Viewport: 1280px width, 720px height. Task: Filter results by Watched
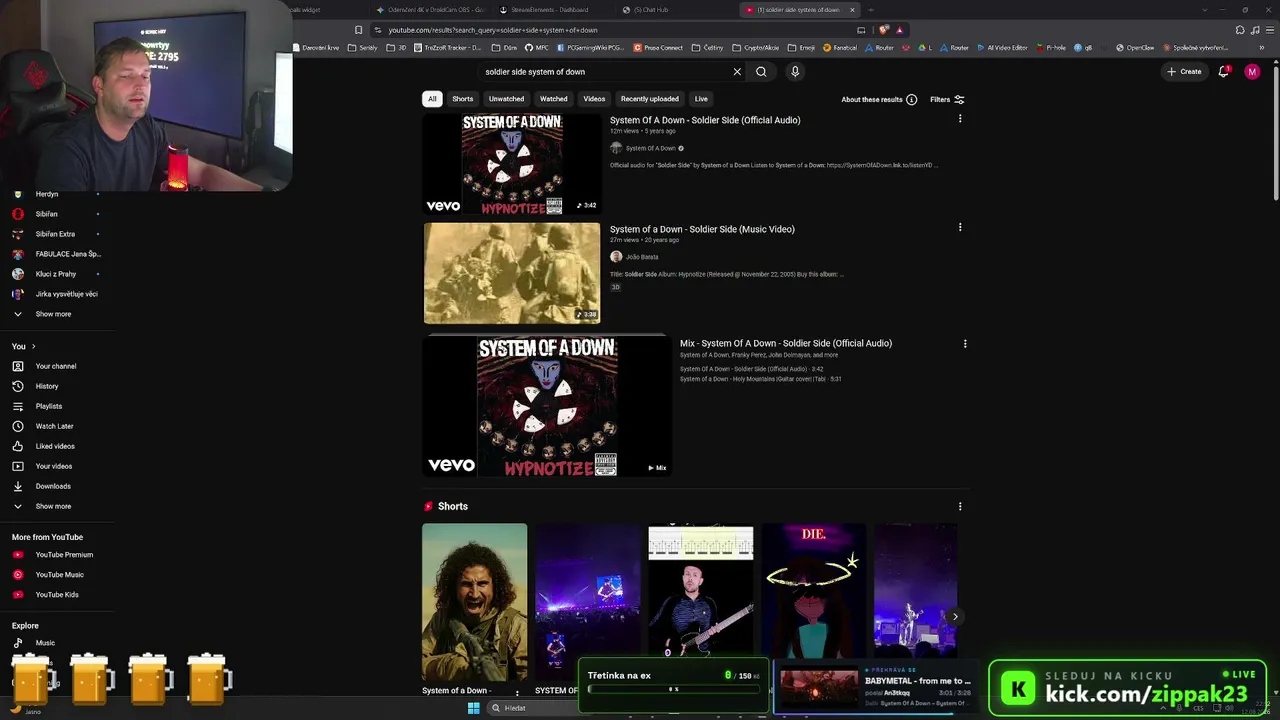pos(554,99)
